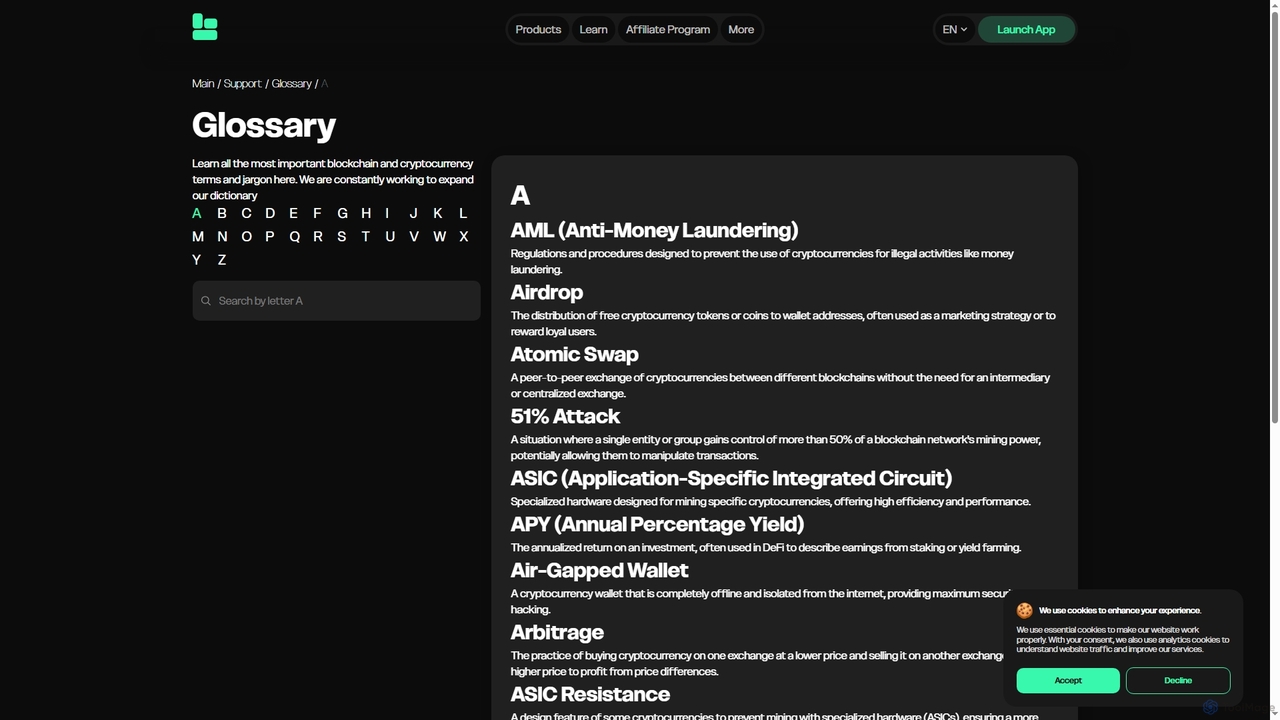Go to Main breadcrumb link
This screenshot has width=1280, height=720.
click(x=203, y=84)
